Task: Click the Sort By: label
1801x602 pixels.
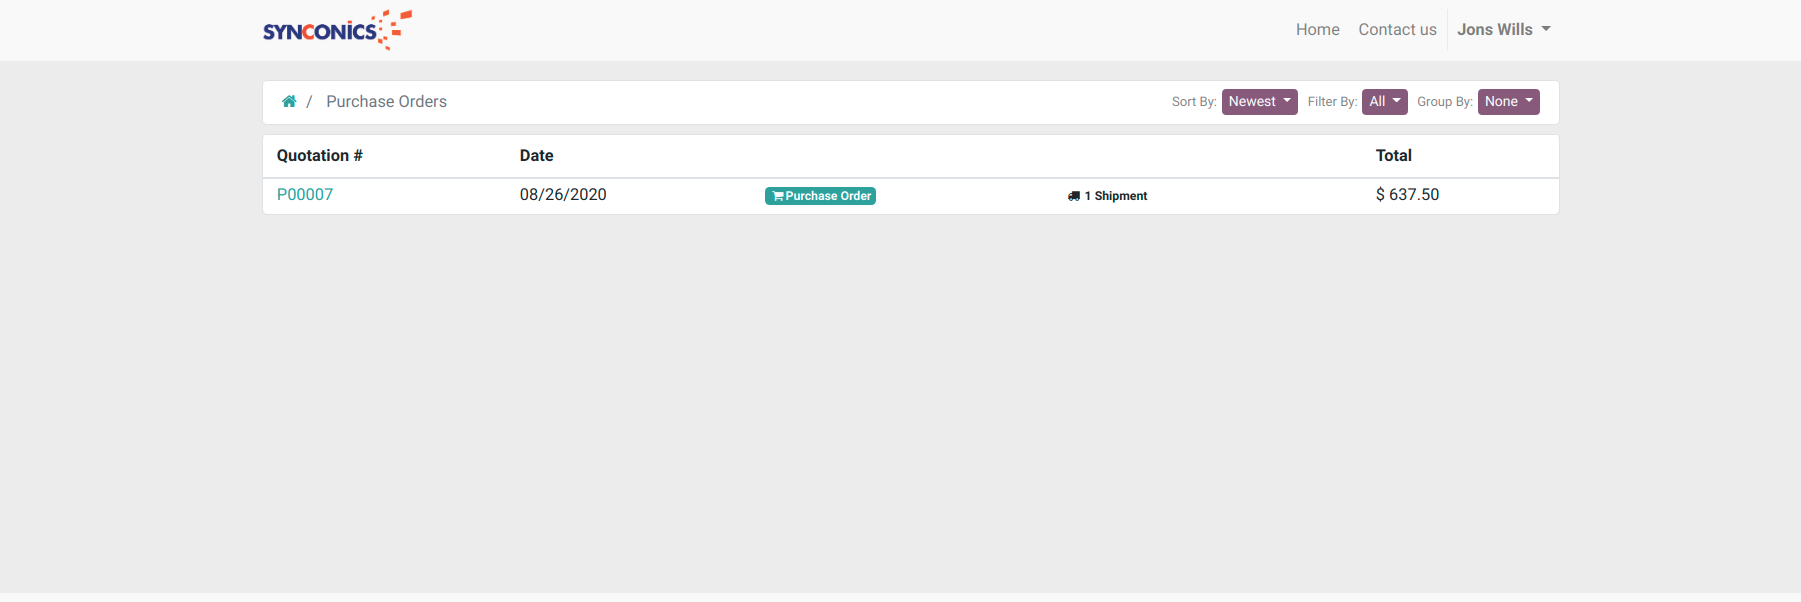Action: click(x=1194, y=102)
